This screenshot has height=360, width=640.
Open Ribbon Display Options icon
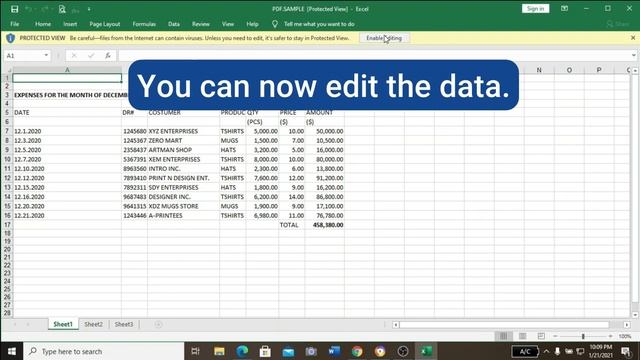point(564,9)
